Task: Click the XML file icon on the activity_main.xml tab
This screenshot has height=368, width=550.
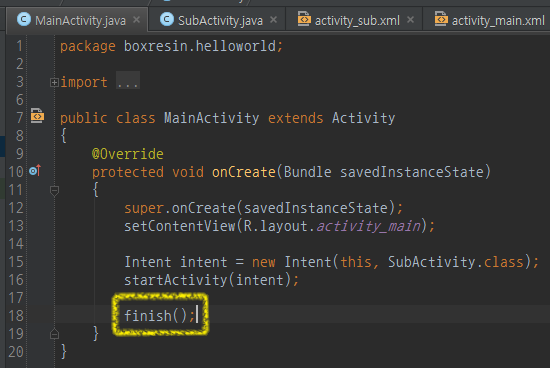Action: pyautogui.click(x=441, y=19)
